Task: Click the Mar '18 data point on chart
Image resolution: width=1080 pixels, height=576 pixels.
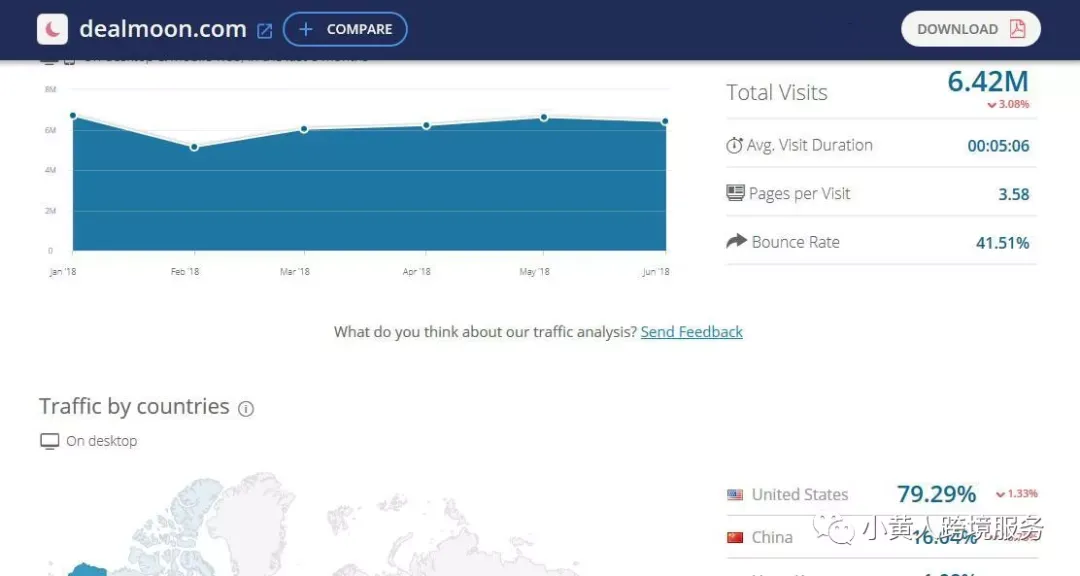Action: pyautogui.click(x=304, y=129)
